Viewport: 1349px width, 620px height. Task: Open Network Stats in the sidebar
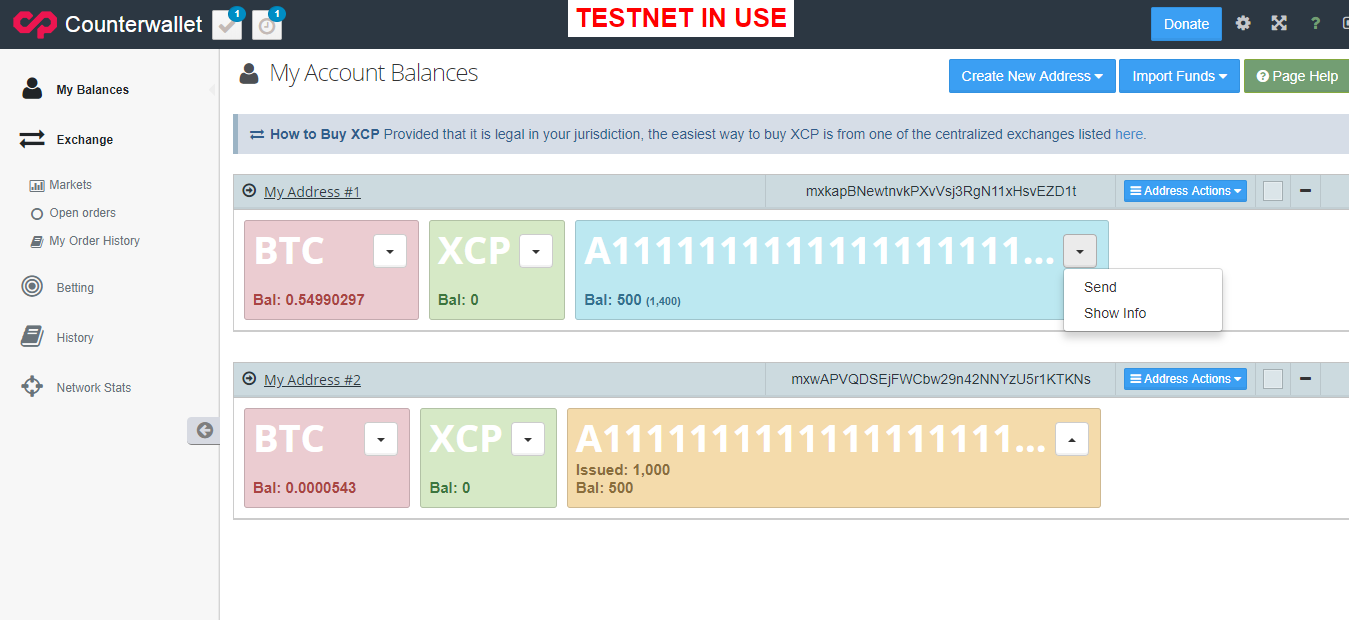pyautogui.click(x=93, y=388)
